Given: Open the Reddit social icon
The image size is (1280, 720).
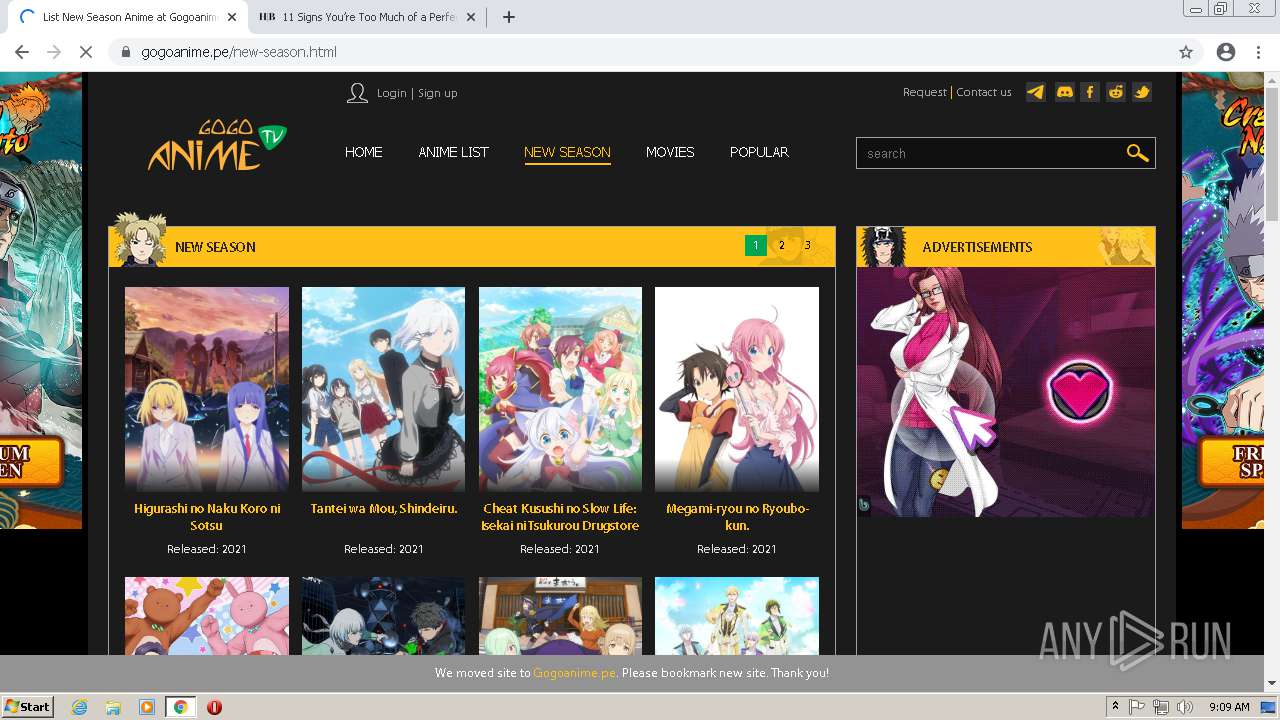Looking at the screenshot, I should (x=1116, y=92).
